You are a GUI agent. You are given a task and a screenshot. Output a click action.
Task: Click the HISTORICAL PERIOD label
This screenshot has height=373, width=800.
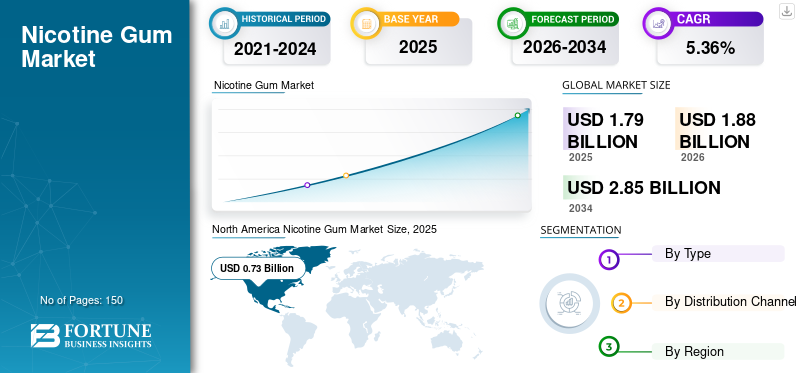pos(284,19)
